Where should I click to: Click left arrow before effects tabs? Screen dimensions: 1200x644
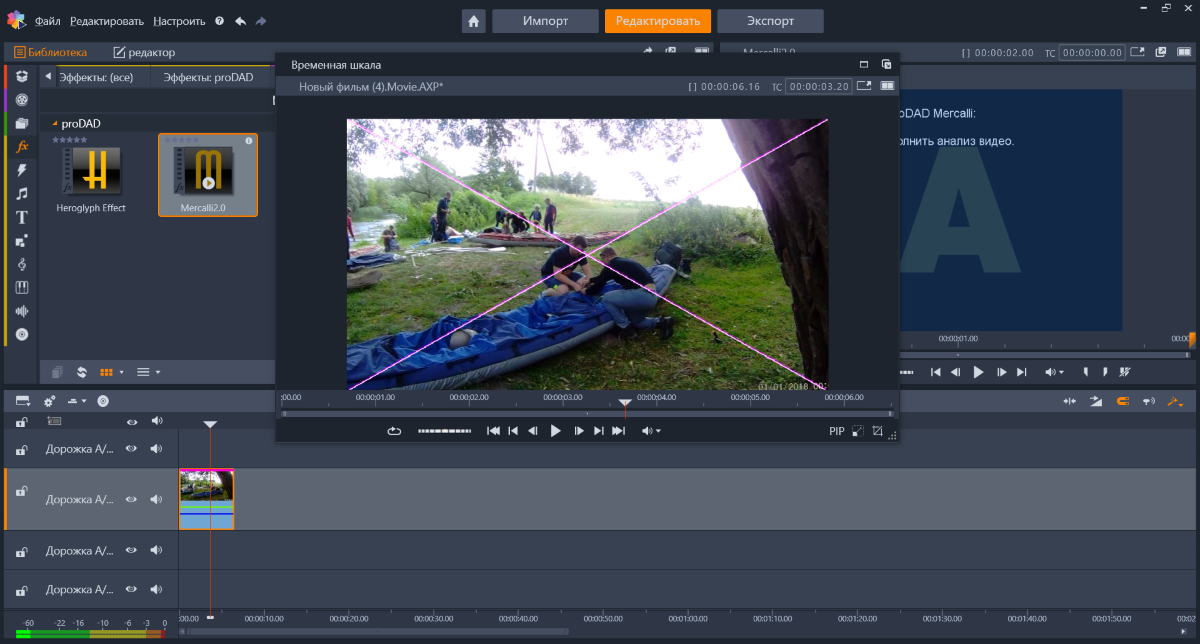[48, 76]
